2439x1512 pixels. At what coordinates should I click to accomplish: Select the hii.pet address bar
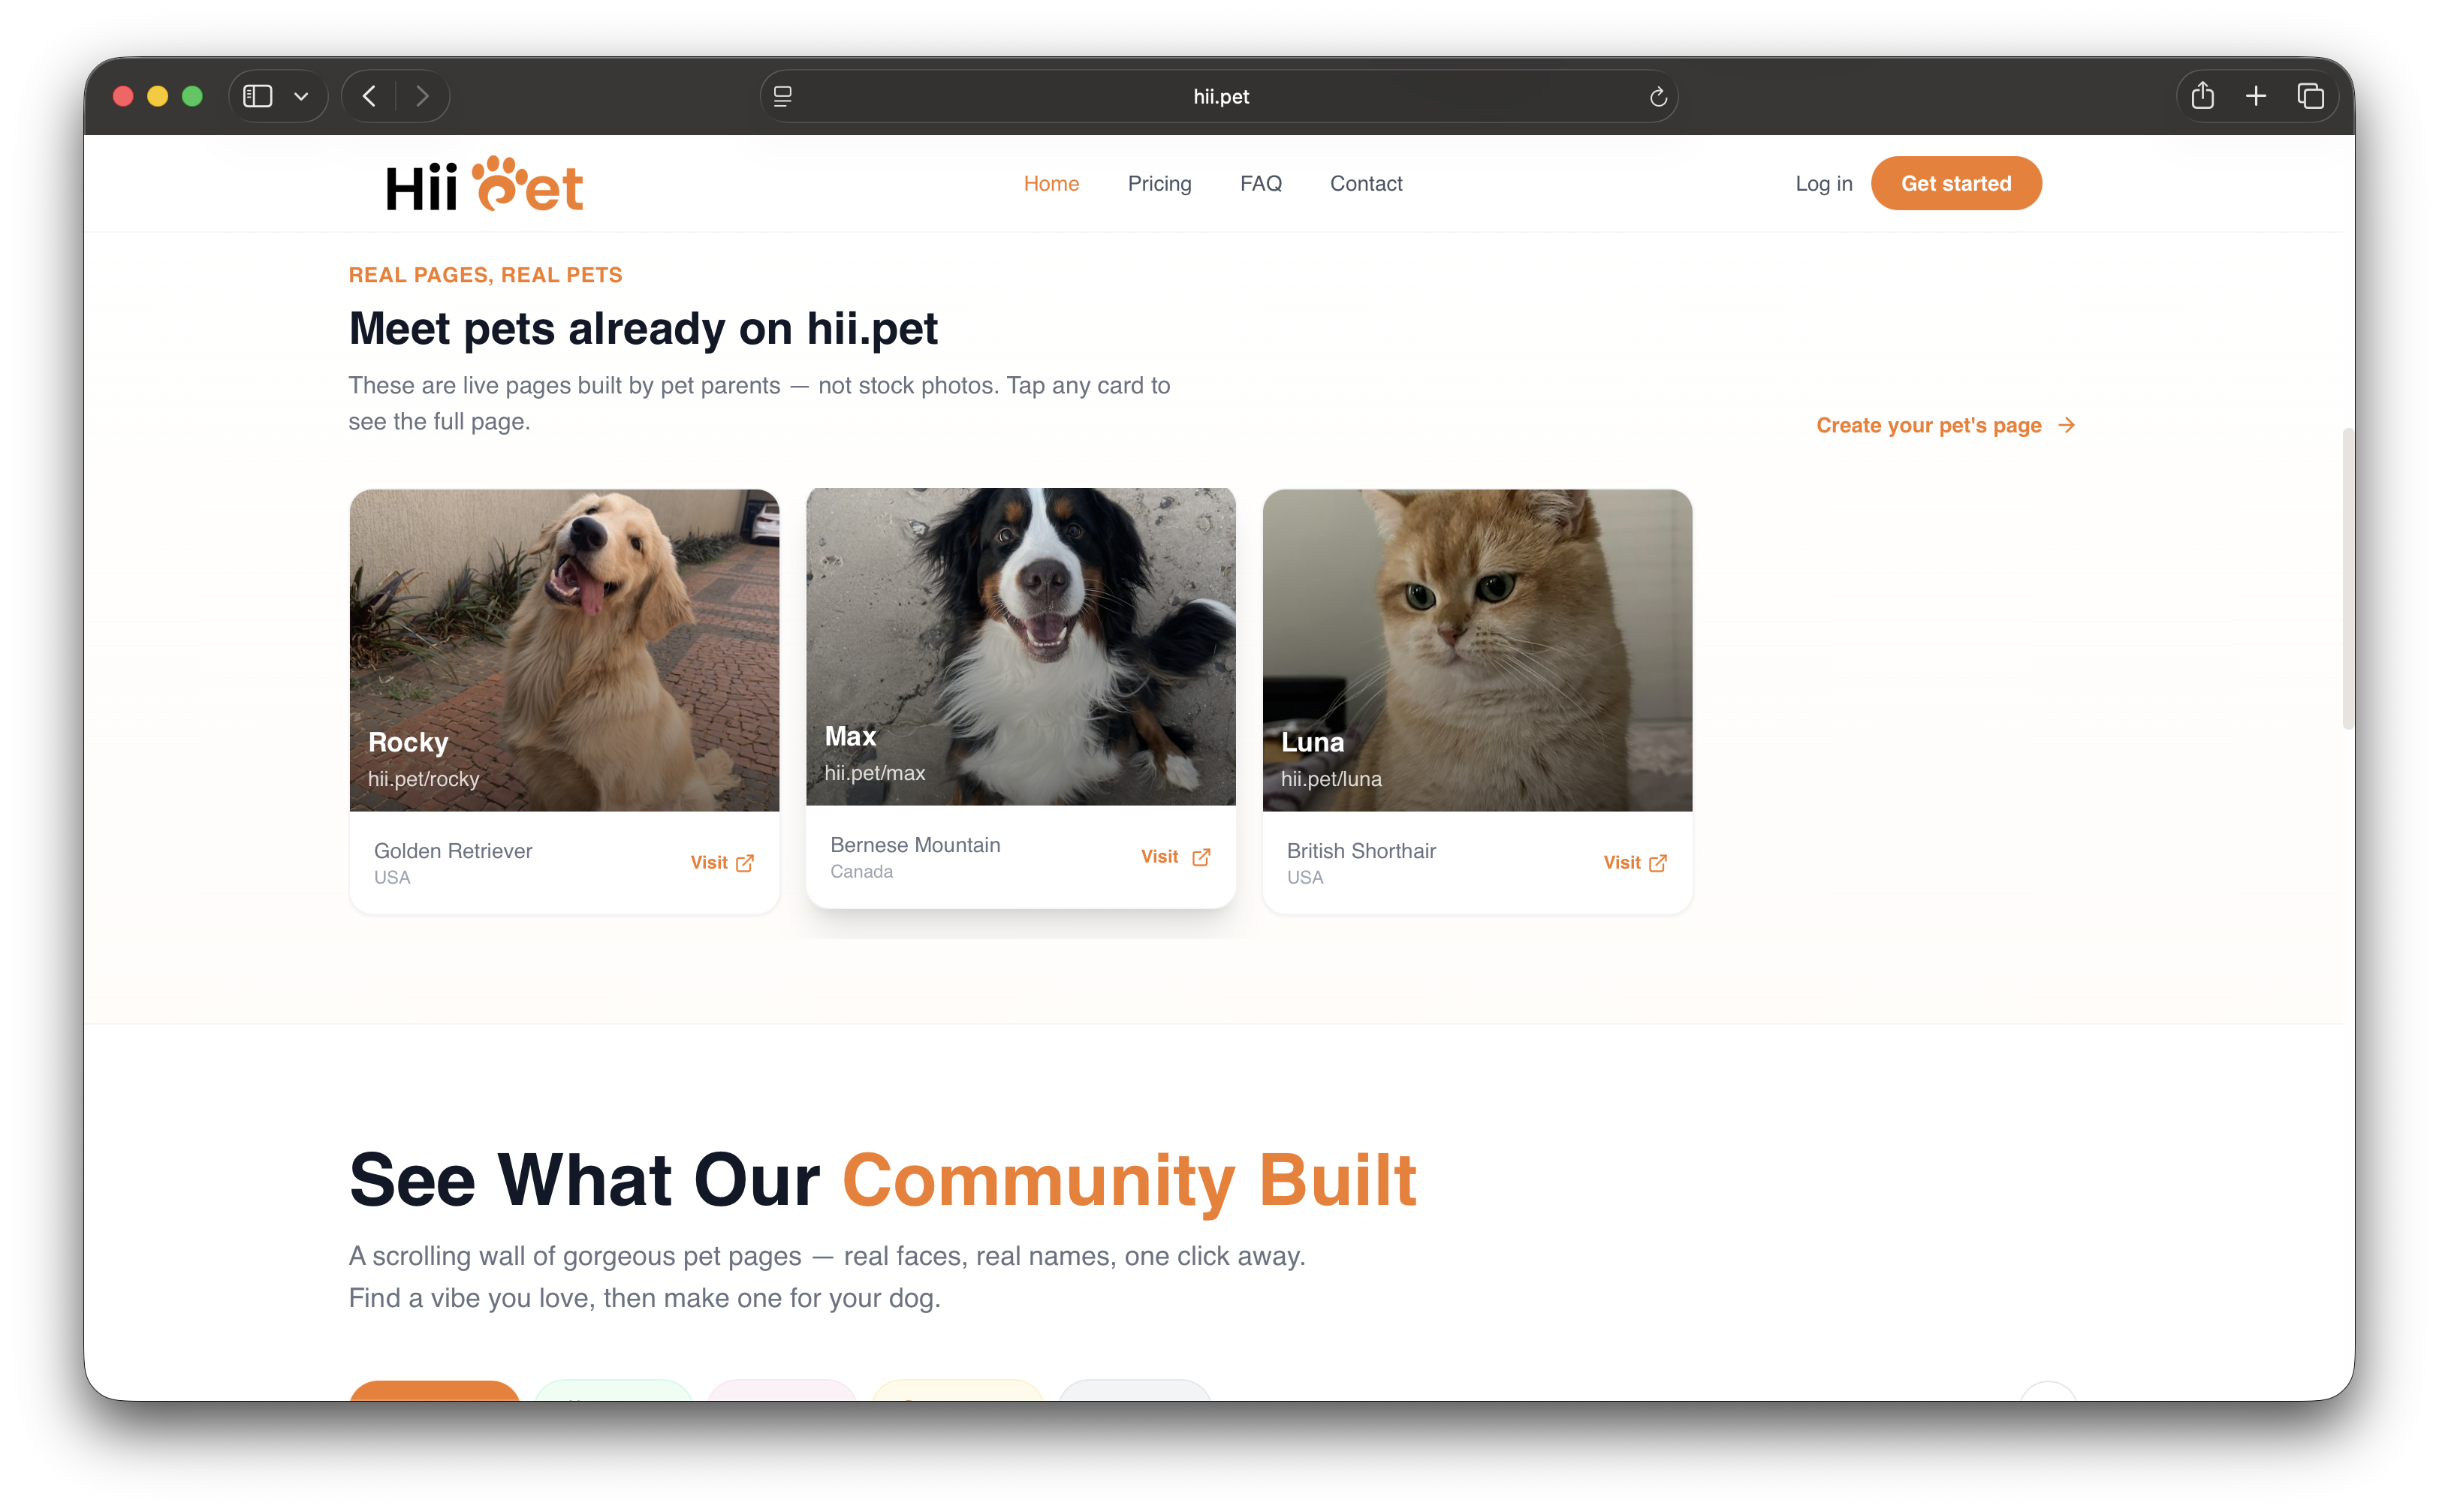pos(1219,96)
